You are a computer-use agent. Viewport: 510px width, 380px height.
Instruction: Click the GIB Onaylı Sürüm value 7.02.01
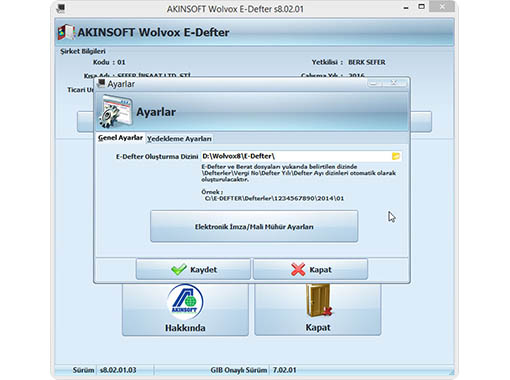coord(285,370)
